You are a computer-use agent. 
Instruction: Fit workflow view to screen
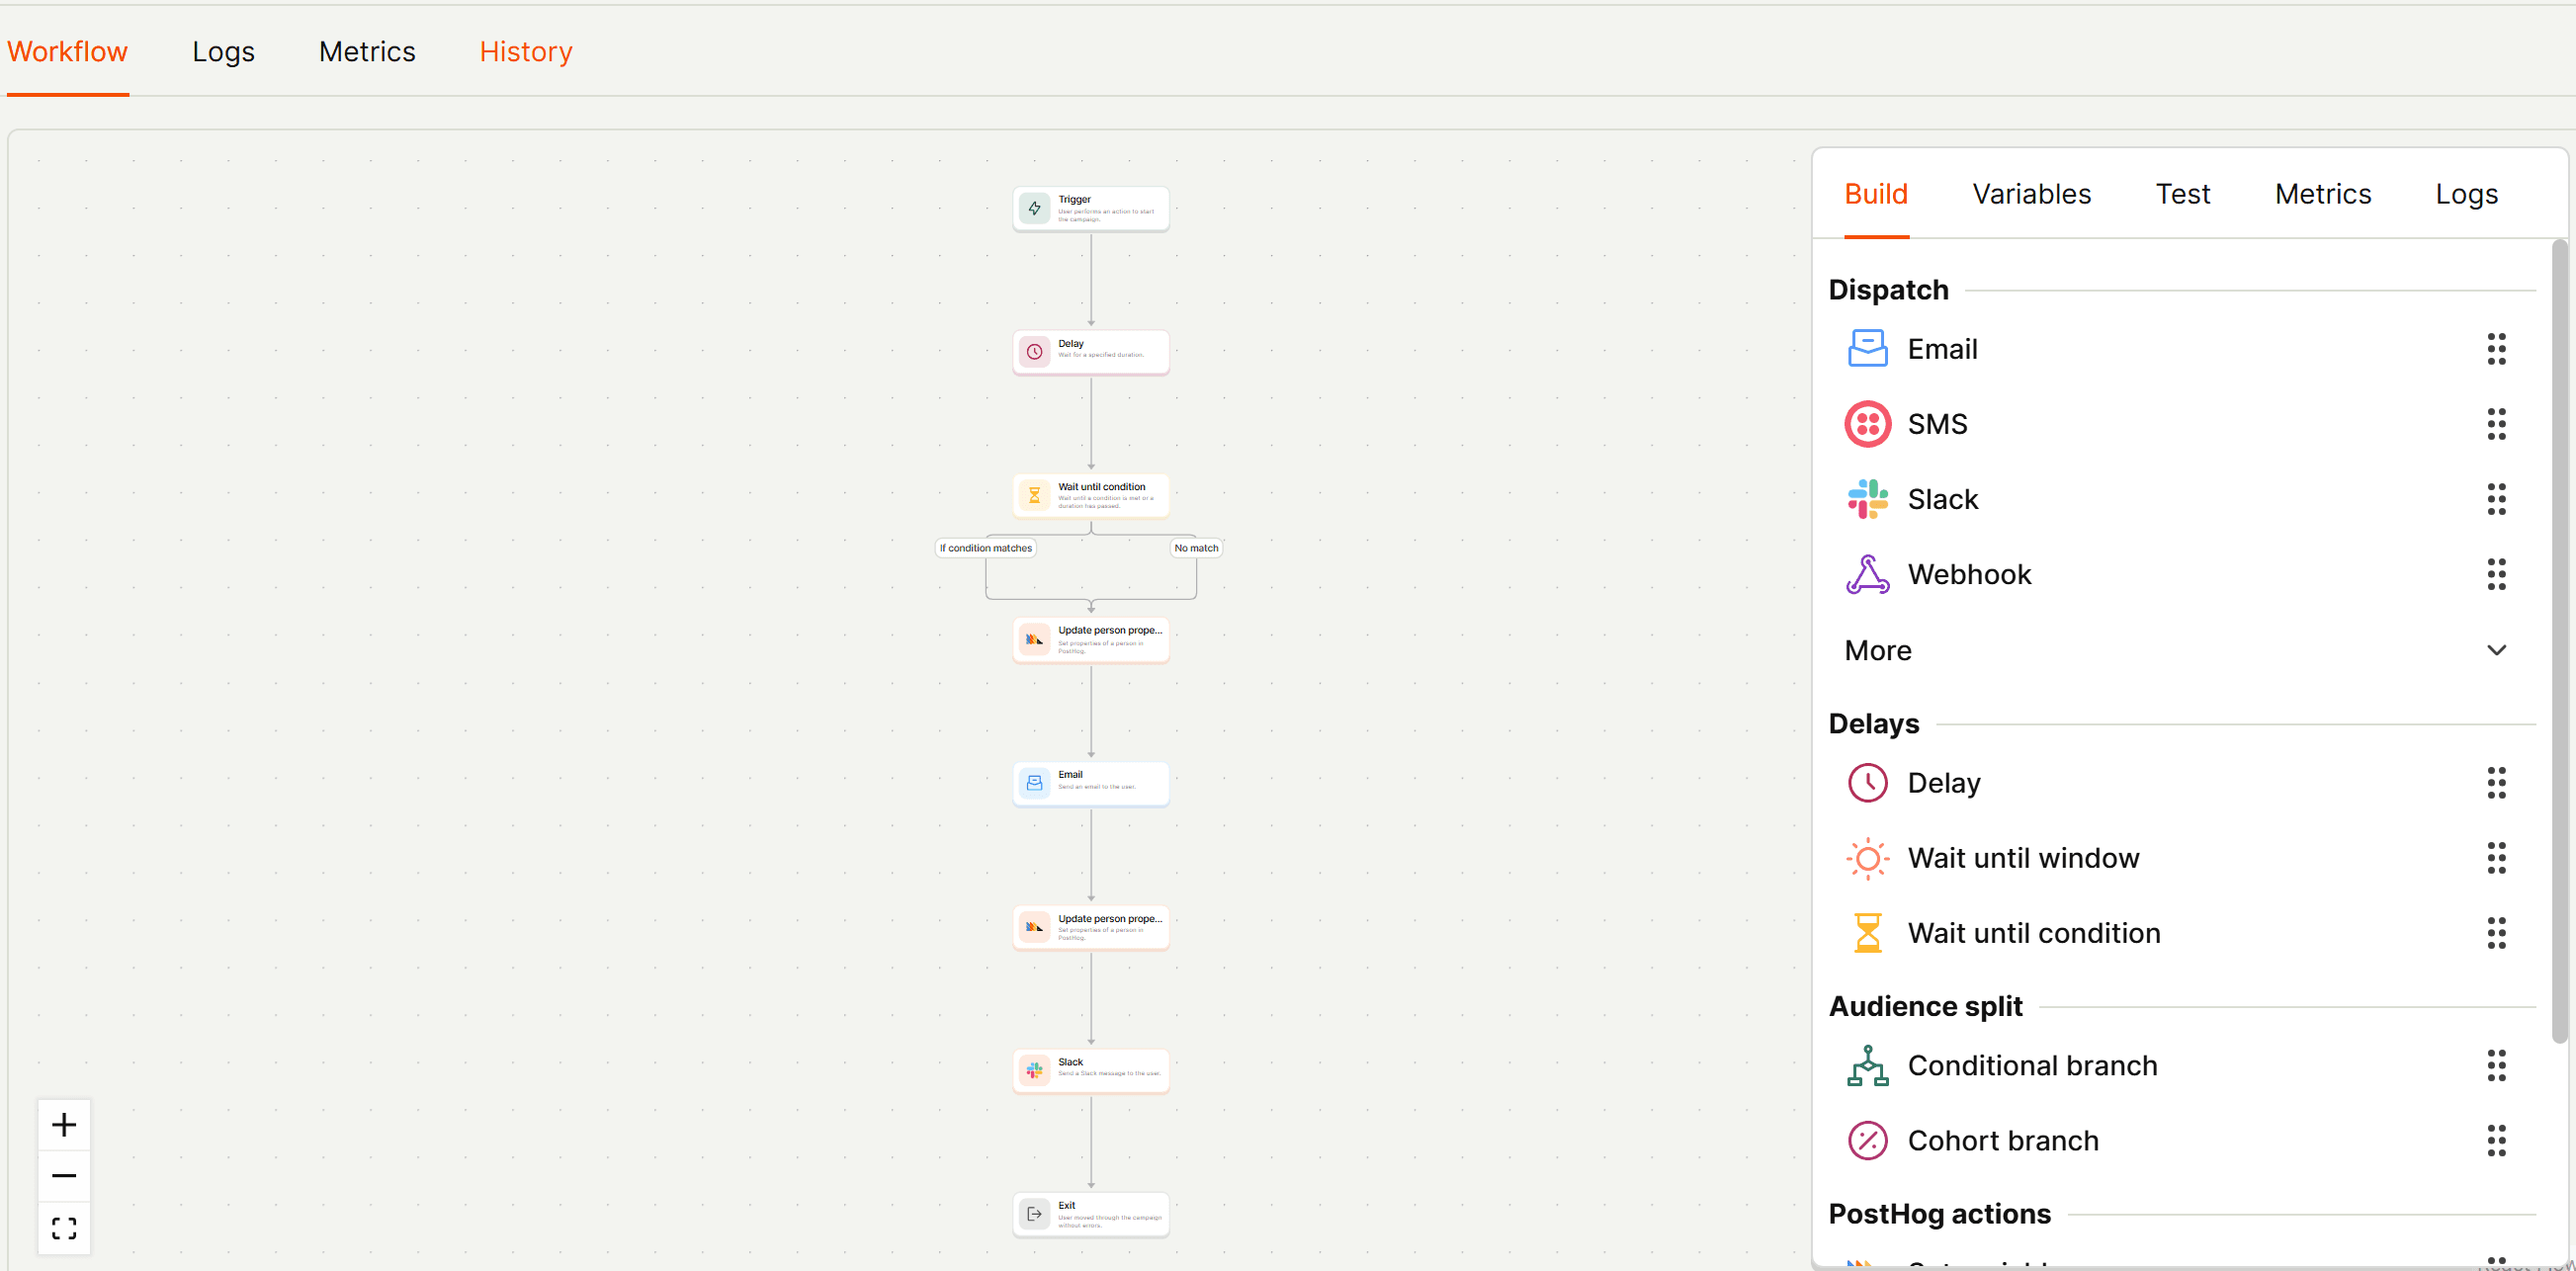coord(64,1228)
